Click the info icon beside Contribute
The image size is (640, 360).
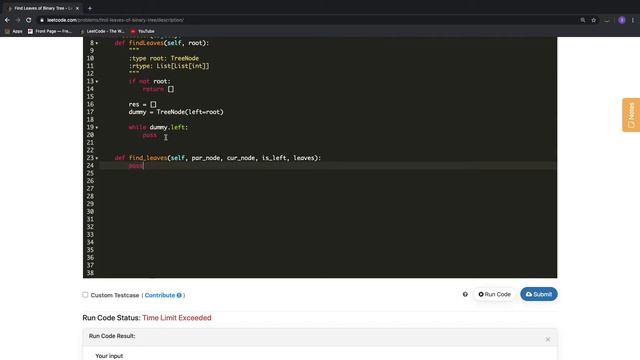[179, 295]
